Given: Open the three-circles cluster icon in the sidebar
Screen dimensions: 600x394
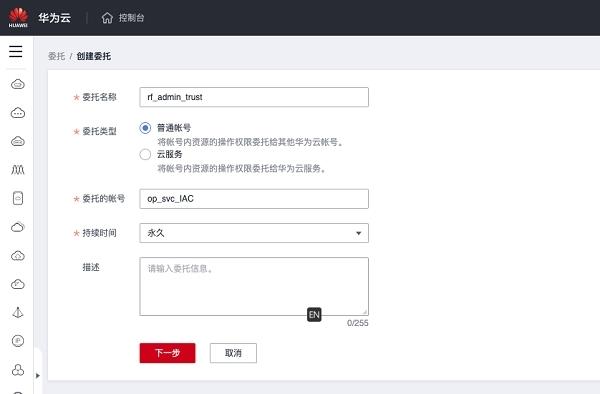Looking at the screenshot, I should 18,370.
